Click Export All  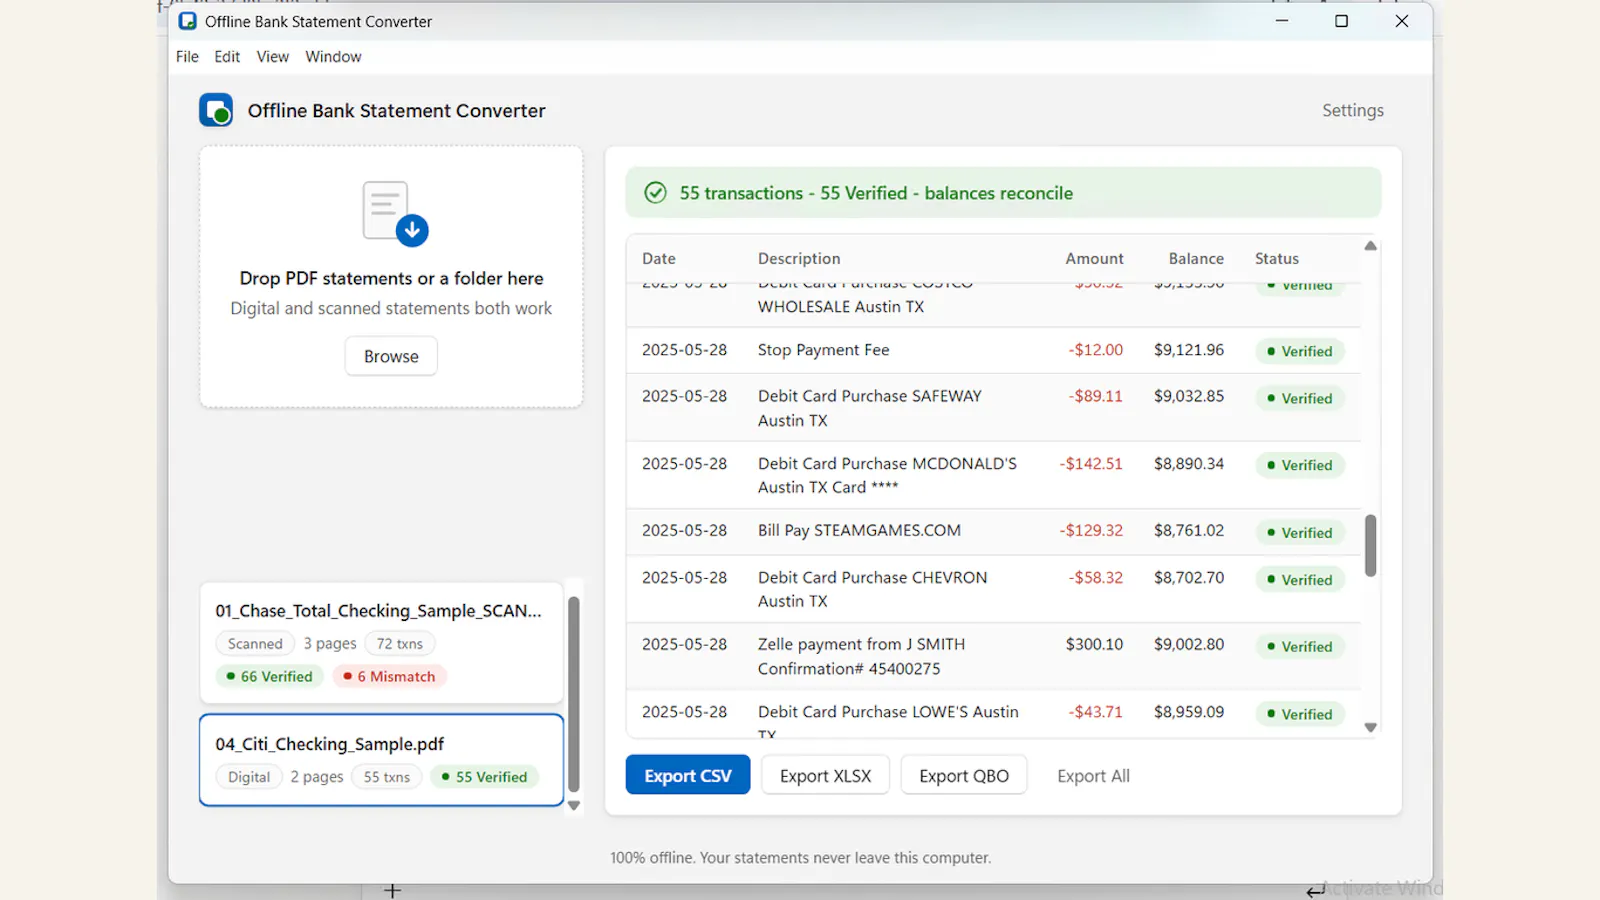point(1093,776)
